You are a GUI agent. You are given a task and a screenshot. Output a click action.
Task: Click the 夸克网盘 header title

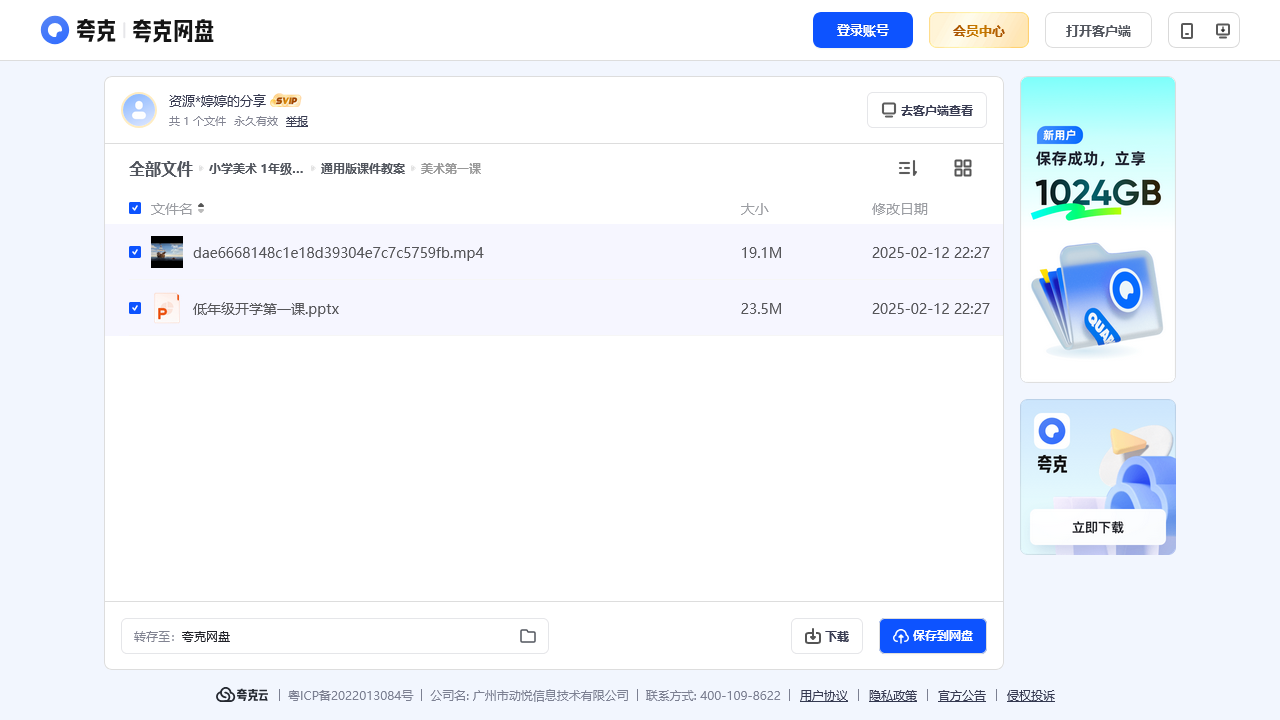173,31
